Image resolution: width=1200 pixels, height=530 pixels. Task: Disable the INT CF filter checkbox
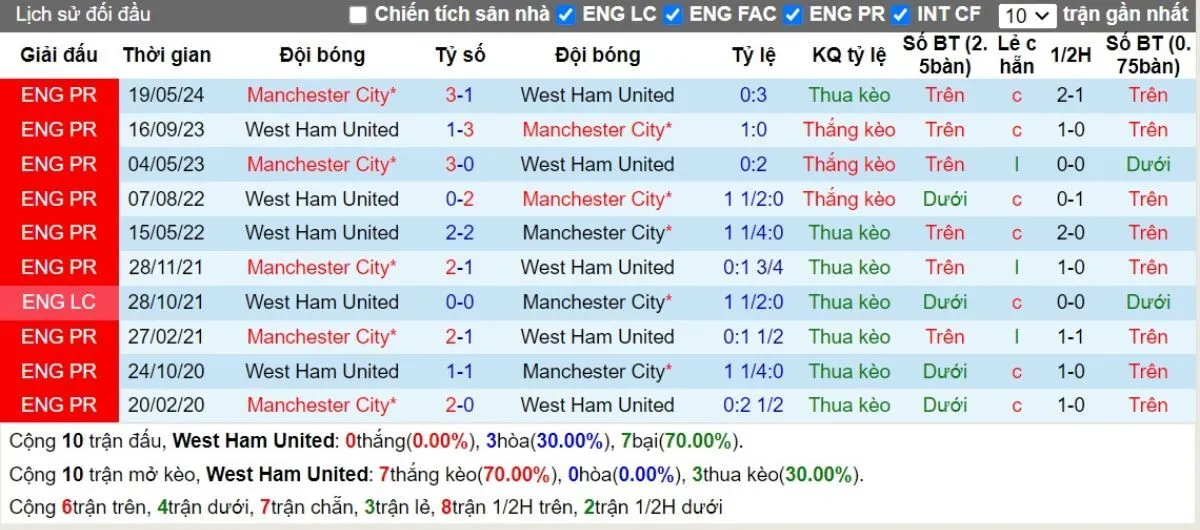click(x=901, y=15)
